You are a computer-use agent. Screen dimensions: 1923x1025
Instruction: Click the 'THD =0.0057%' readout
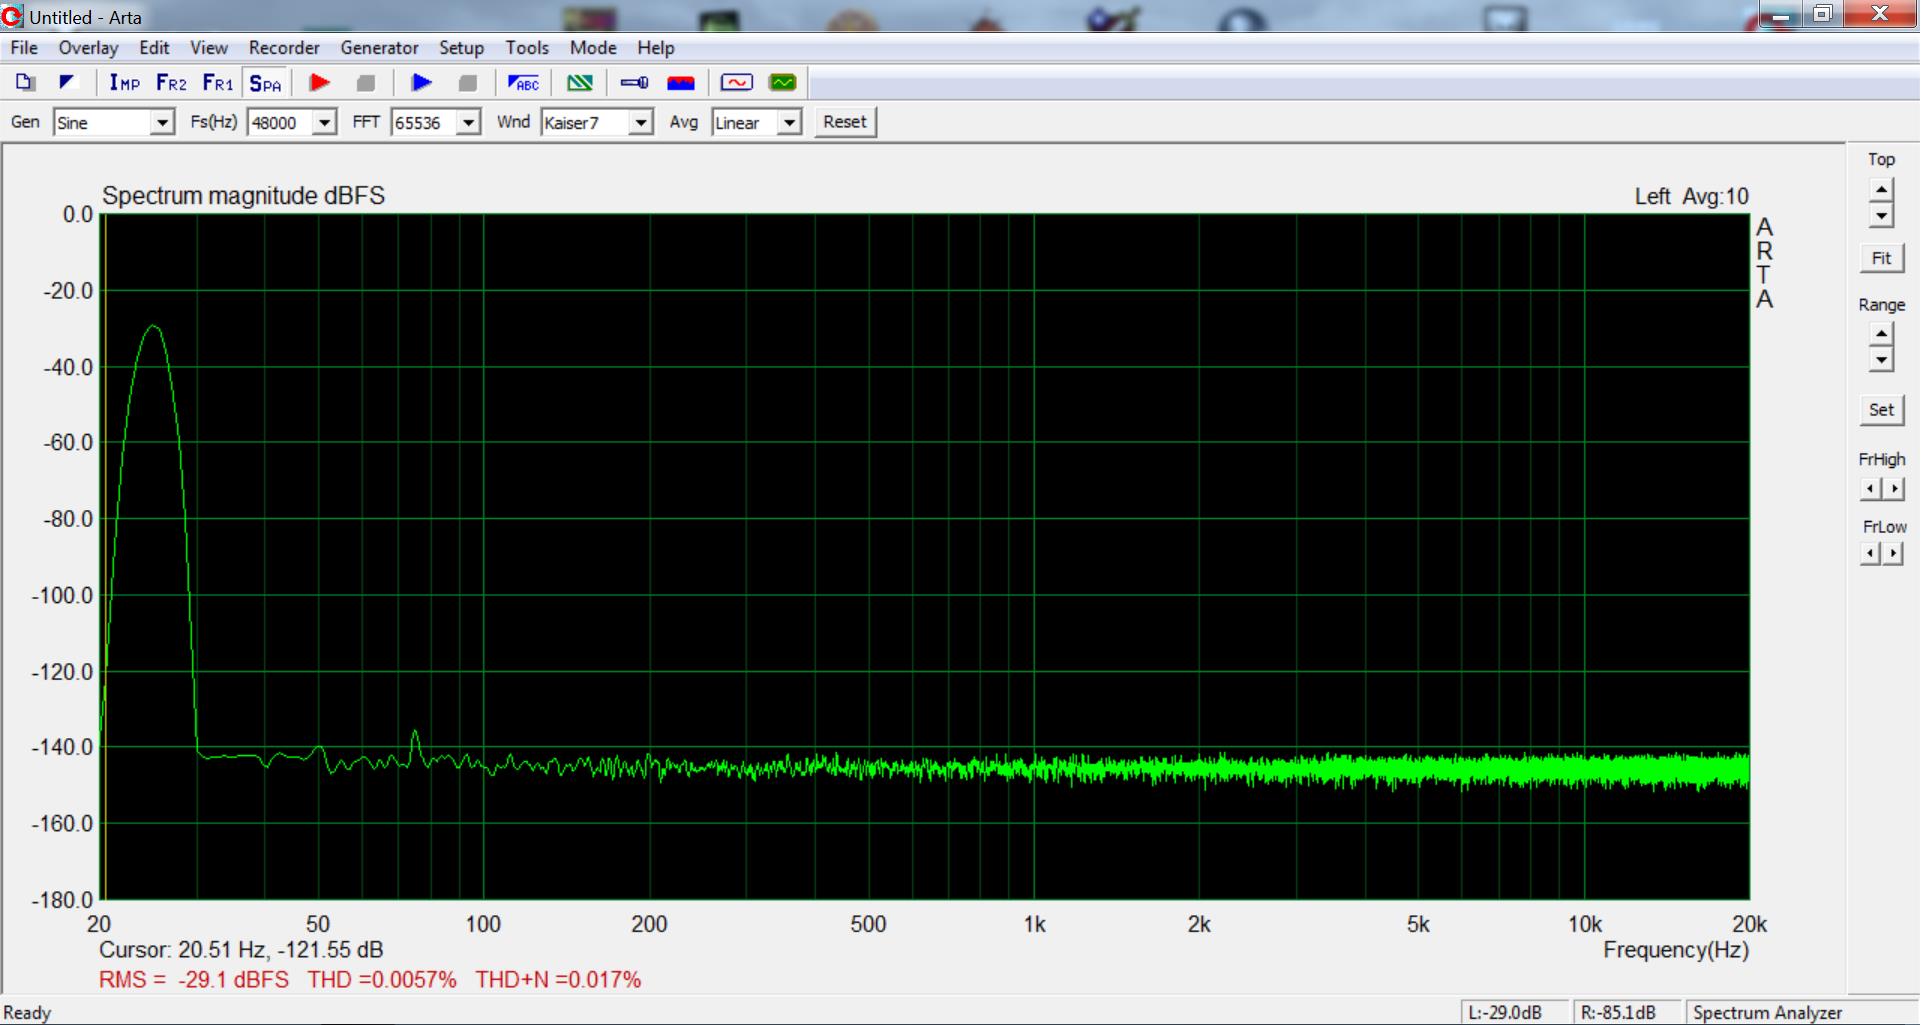[382, 980]
